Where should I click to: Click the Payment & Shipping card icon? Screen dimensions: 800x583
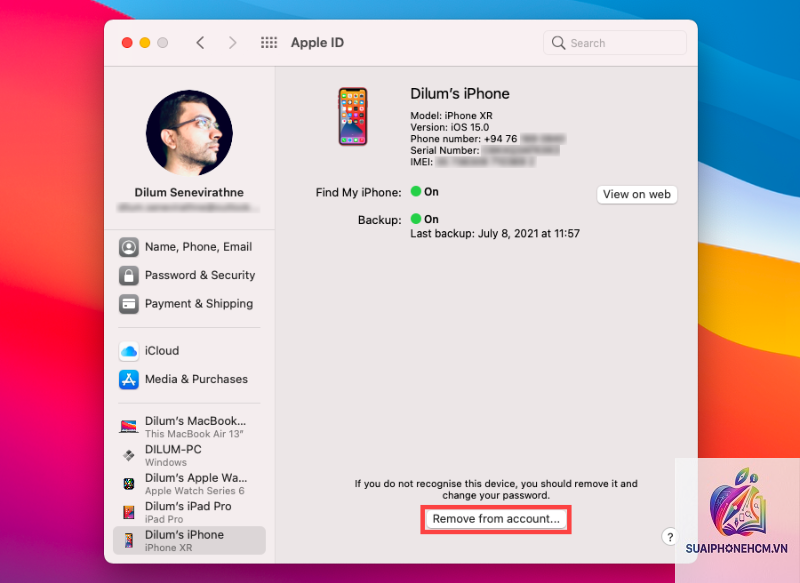[x=129, y=304]
